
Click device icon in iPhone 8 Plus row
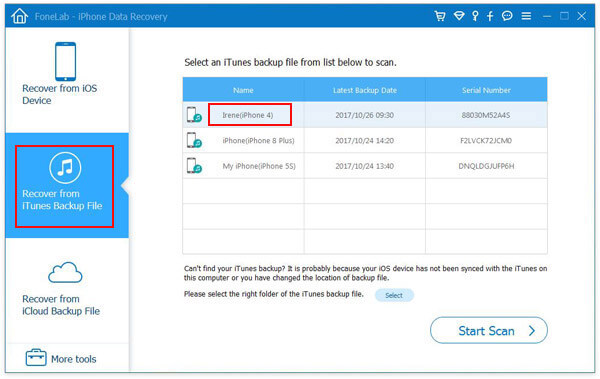[194, 140]
